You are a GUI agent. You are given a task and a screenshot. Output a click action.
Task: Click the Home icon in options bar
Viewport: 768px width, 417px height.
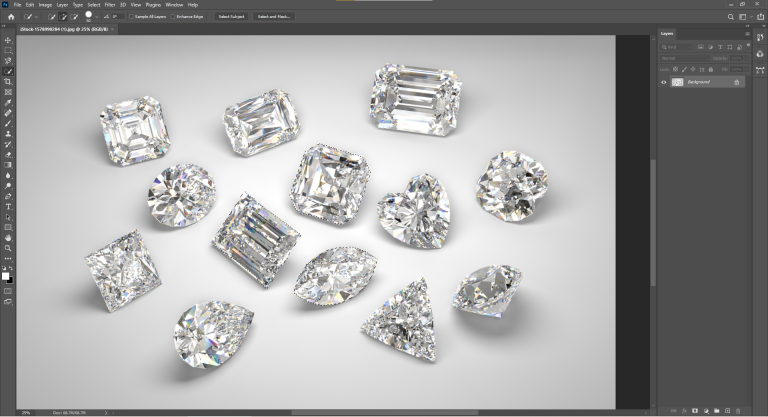pos(11,17)
